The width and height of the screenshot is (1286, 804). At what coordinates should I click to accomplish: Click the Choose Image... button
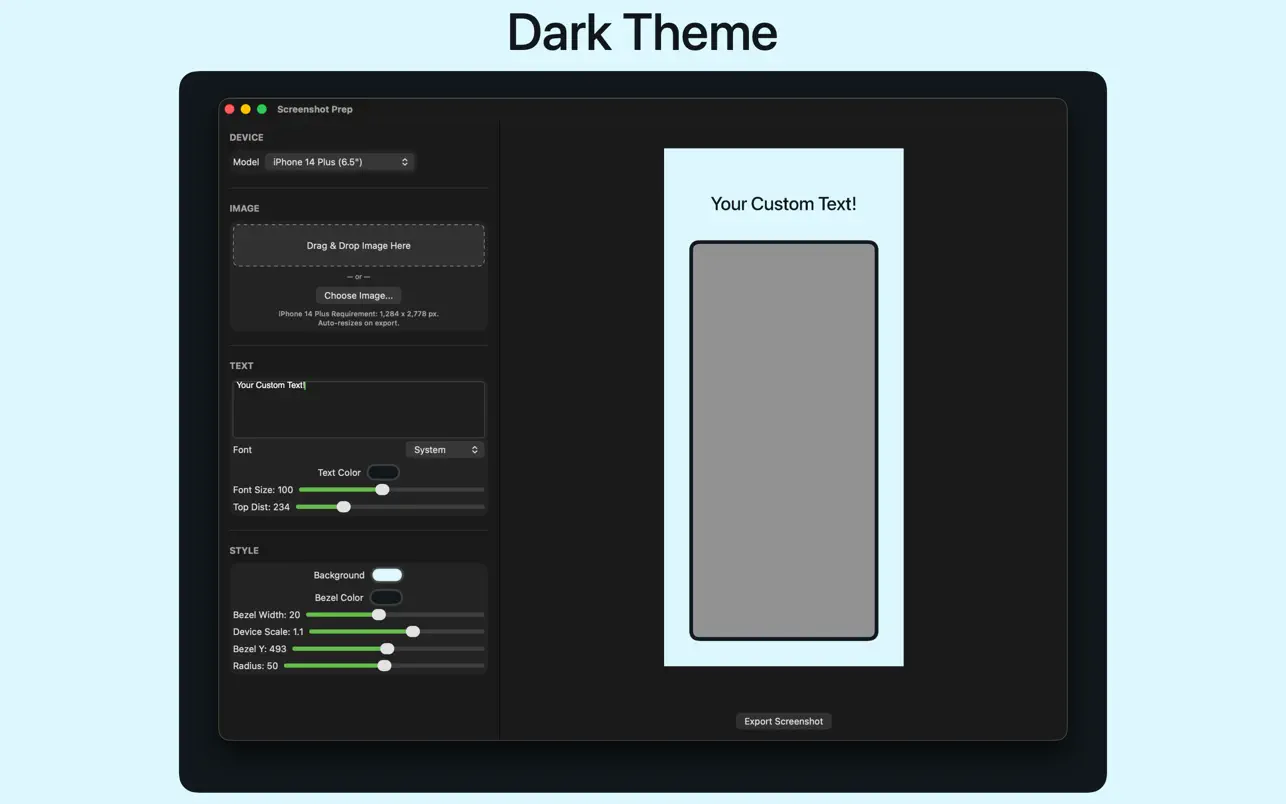pos(358,296)
